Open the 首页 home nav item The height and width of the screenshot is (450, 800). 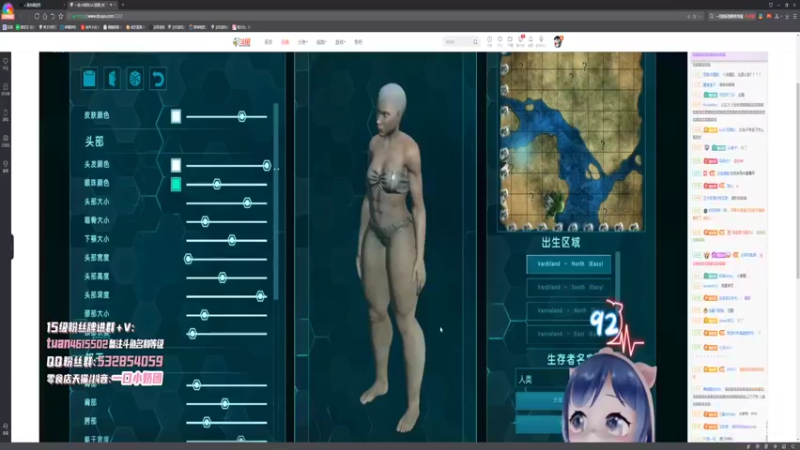[268, 42]
